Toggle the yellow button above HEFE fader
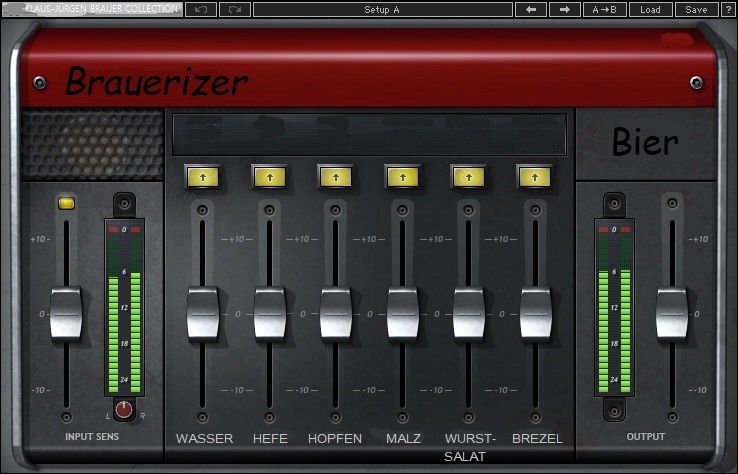 pyautogui.click(x=268, y=176)
